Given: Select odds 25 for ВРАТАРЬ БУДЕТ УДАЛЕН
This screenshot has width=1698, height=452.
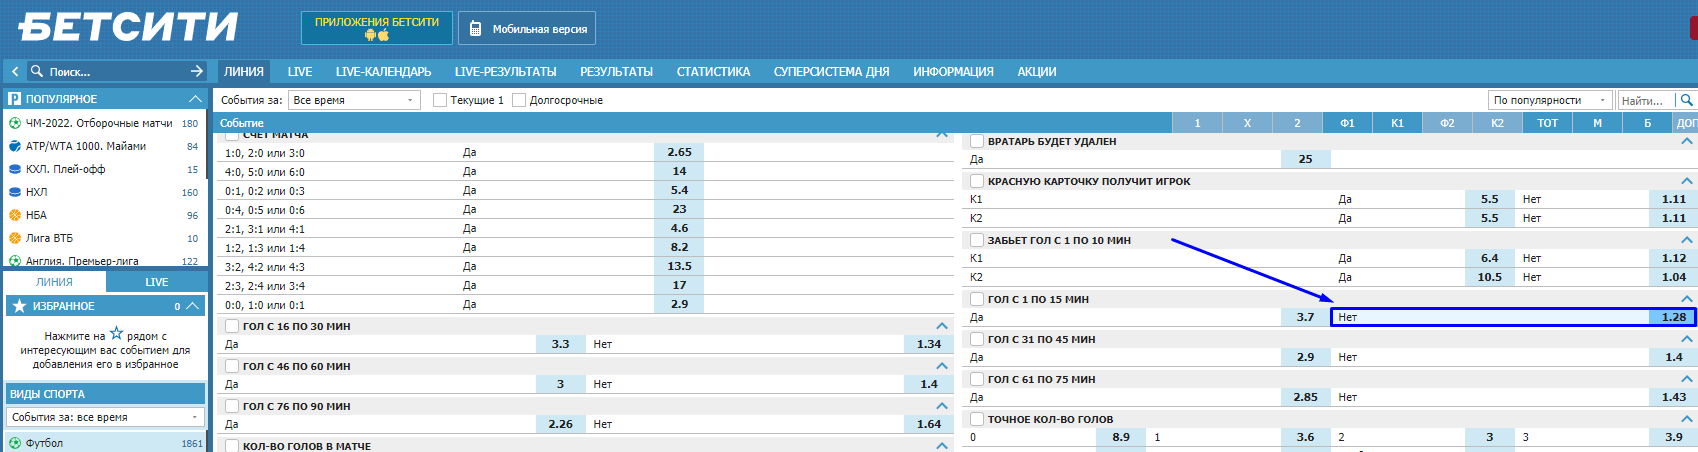Looking at the screenshot, I should coord(1305,159).
